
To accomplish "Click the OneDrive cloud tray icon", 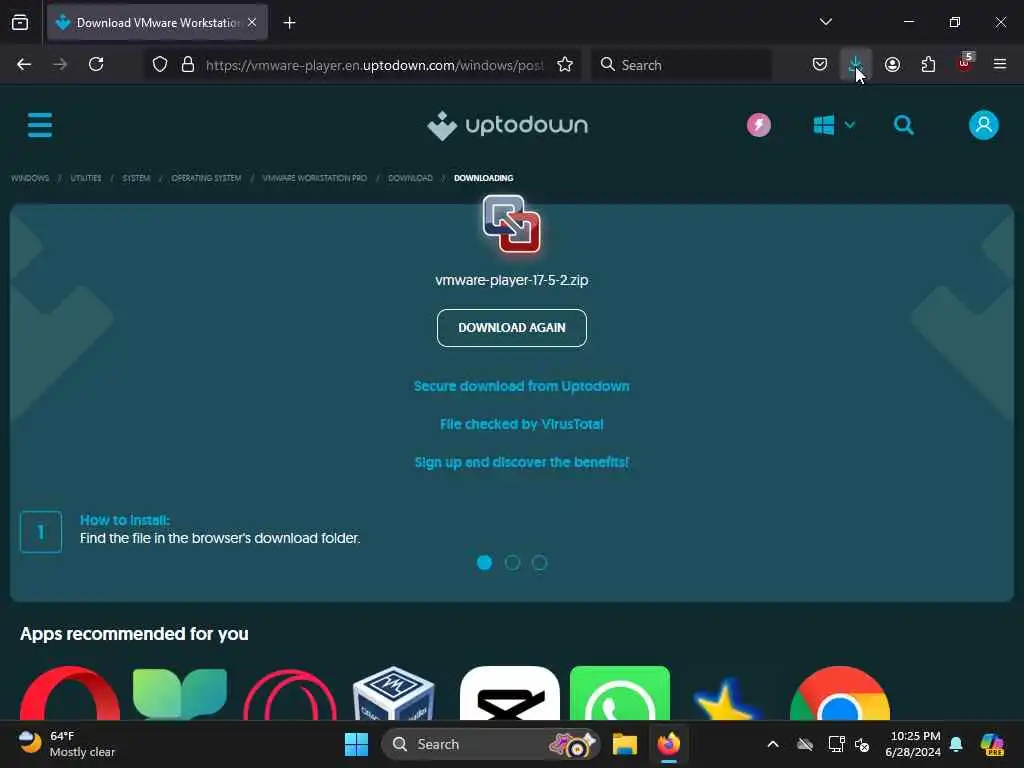I will pos(805,744).
